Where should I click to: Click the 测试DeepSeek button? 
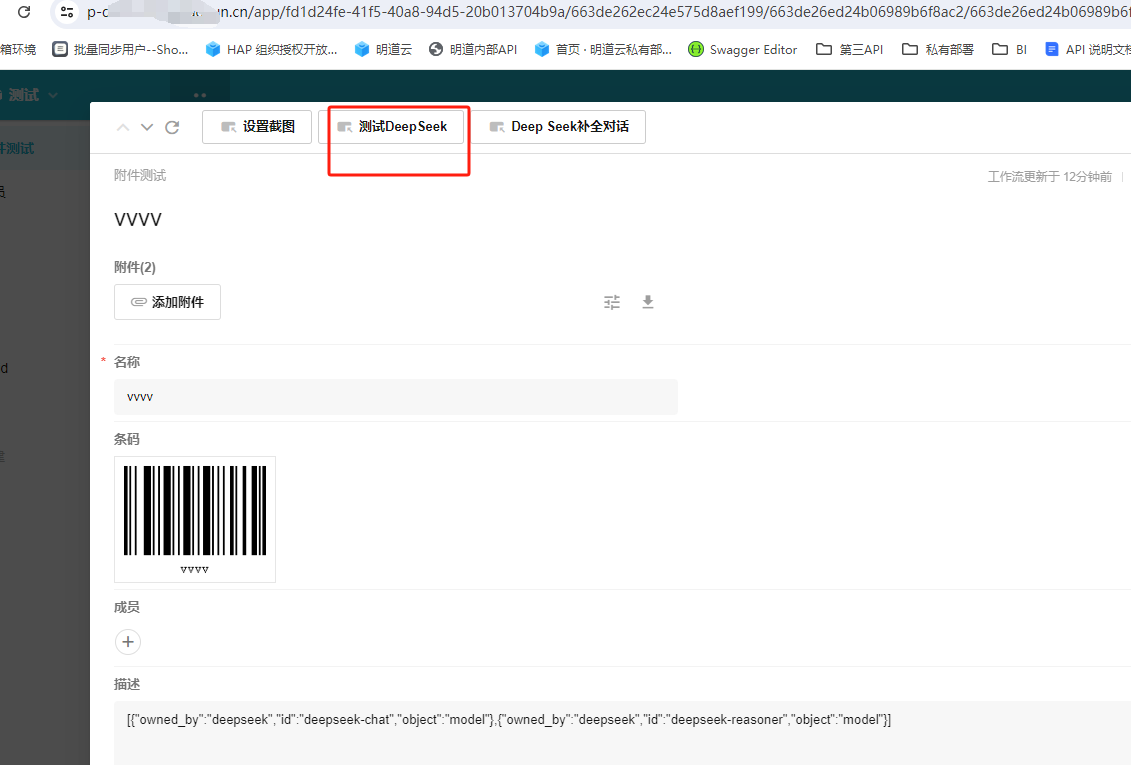coord(391,127)
